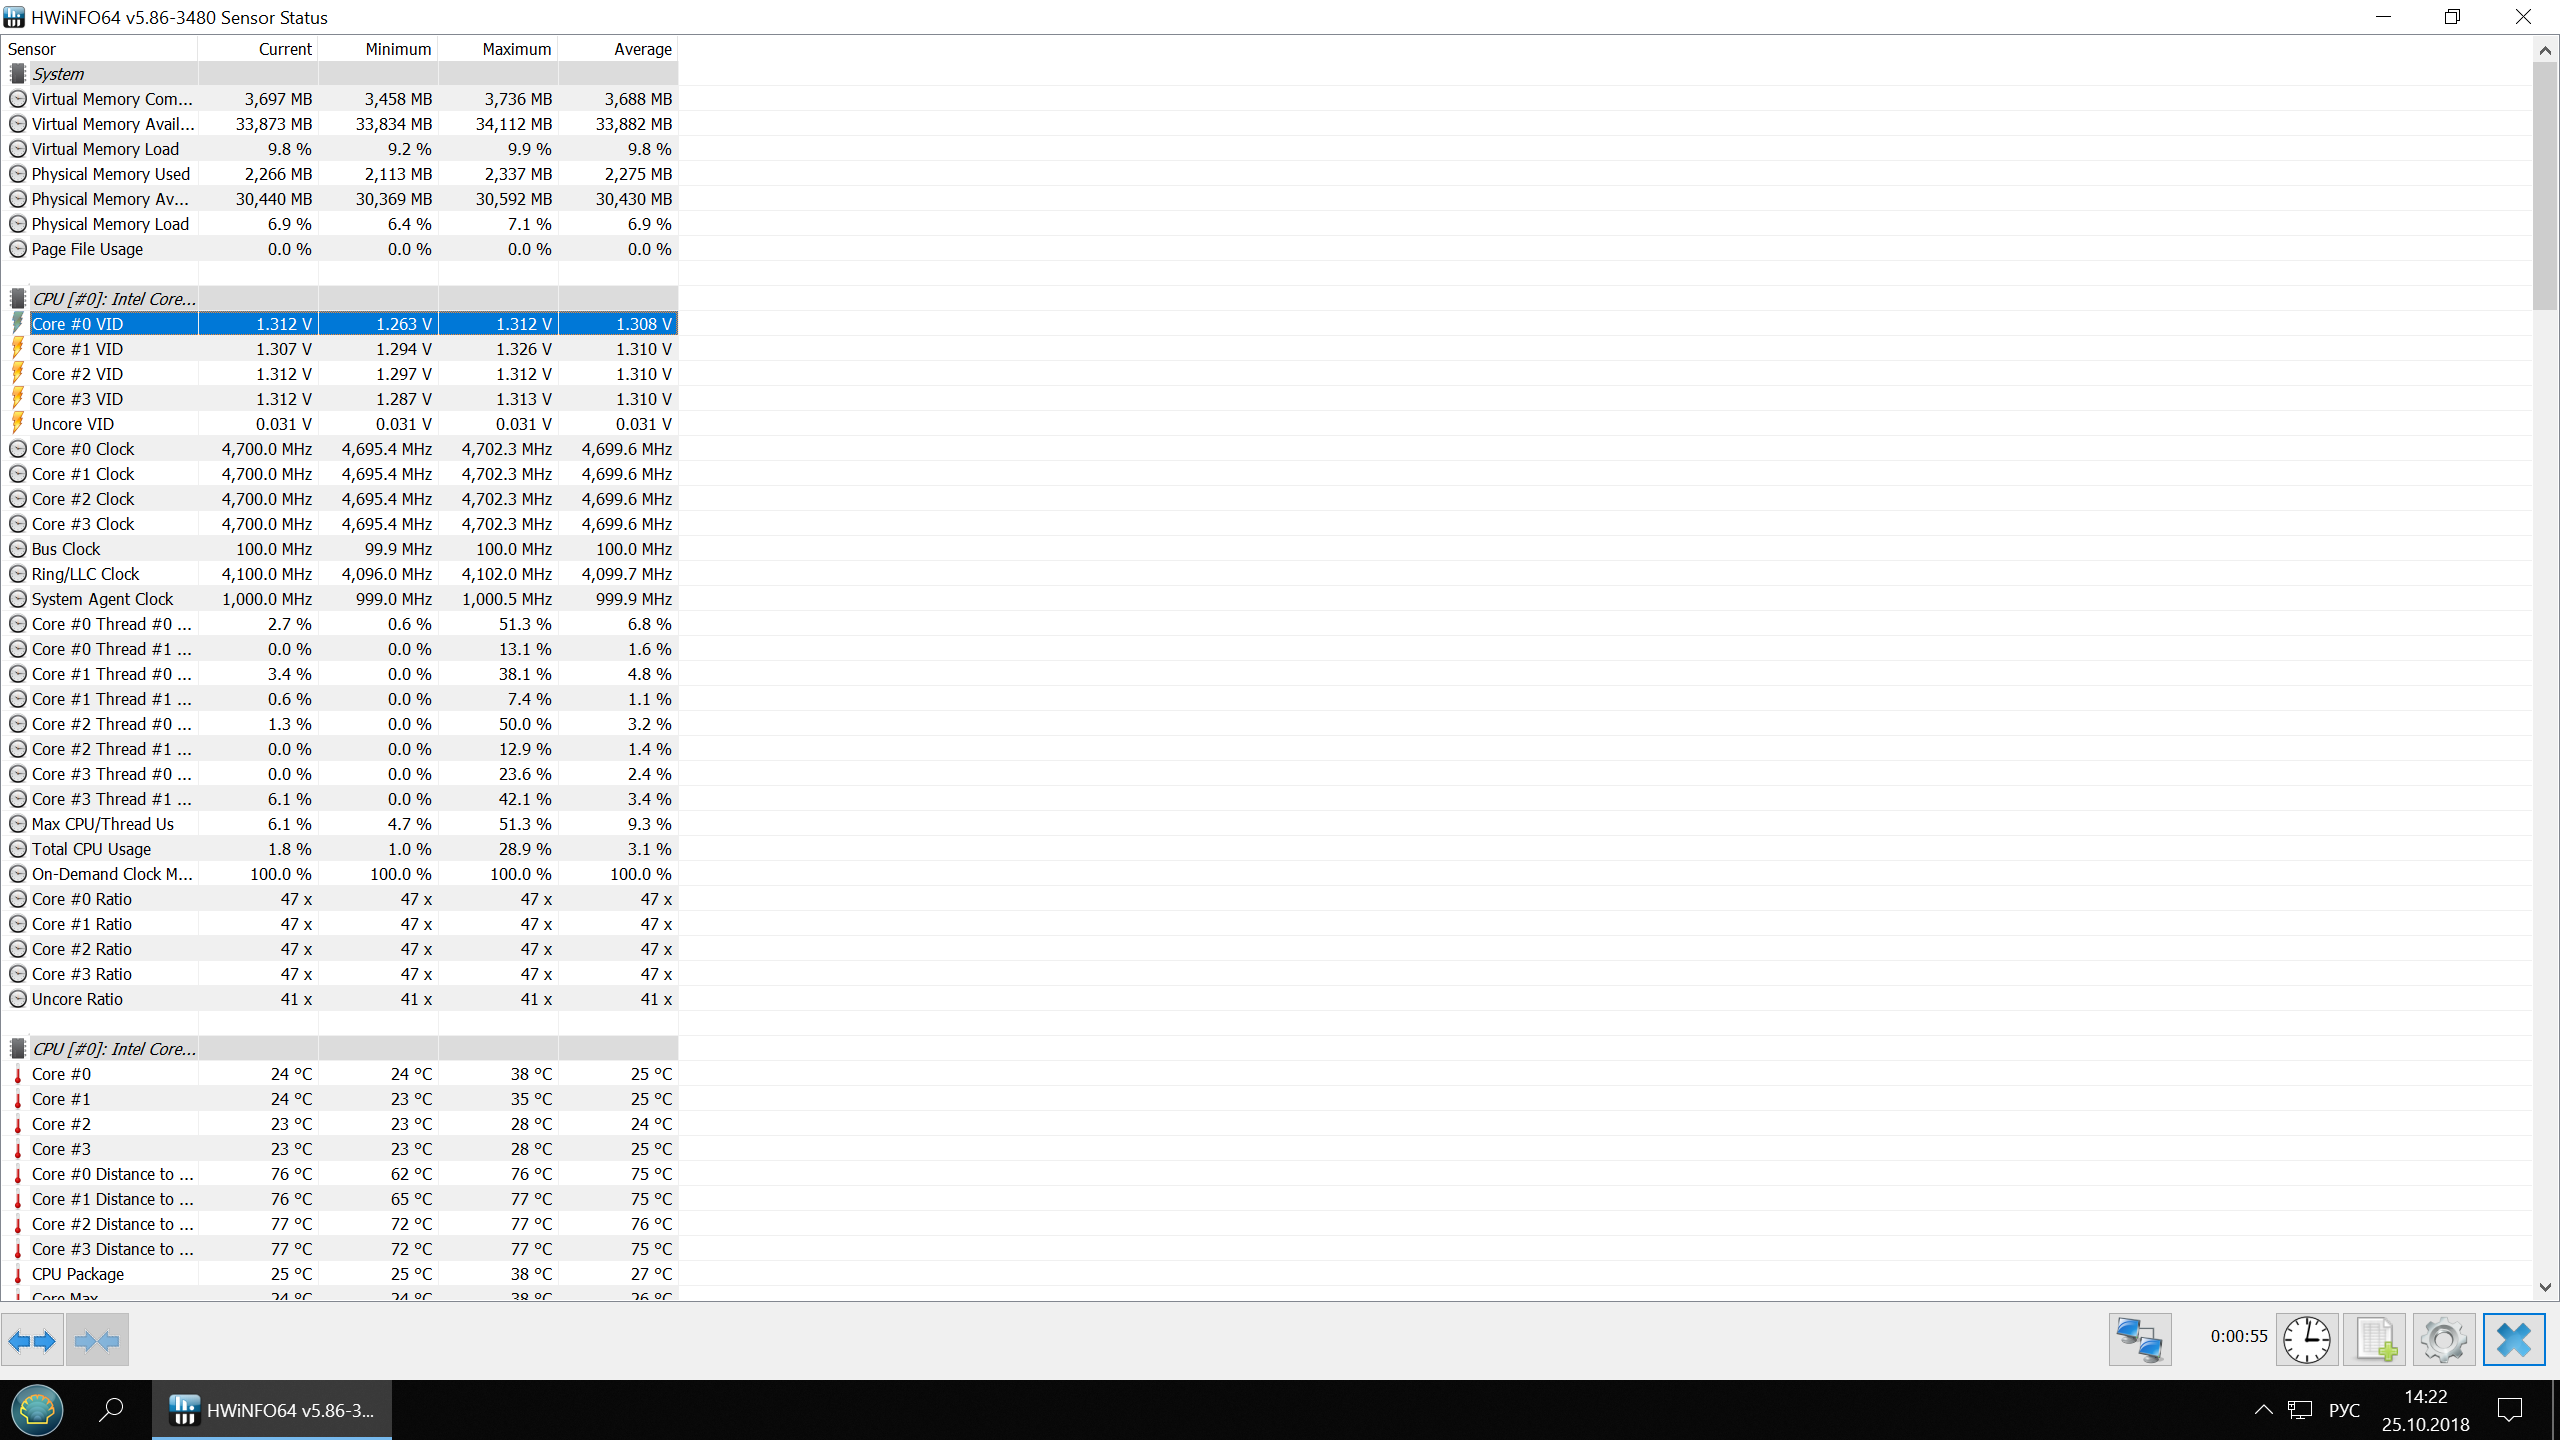Click the System group chip icon
Viewport: 2560px width, 1440px height.
17,74
